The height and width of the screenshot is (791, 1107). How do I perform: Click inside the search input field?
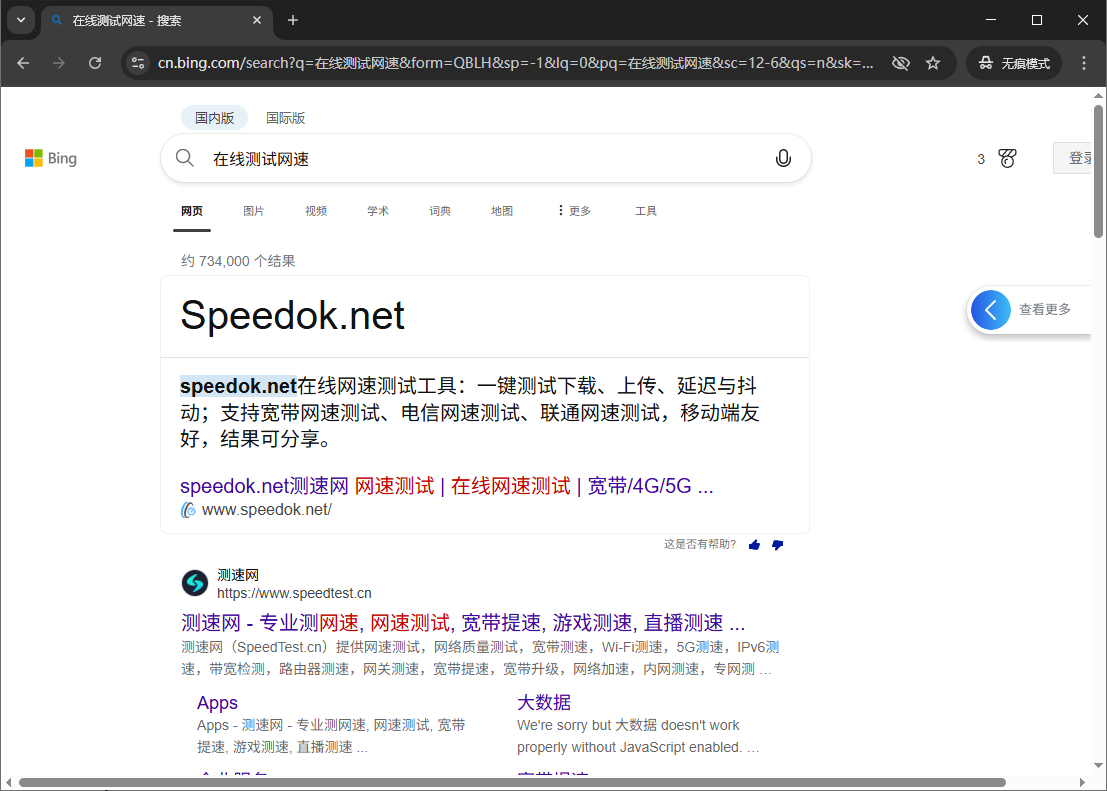450,157
